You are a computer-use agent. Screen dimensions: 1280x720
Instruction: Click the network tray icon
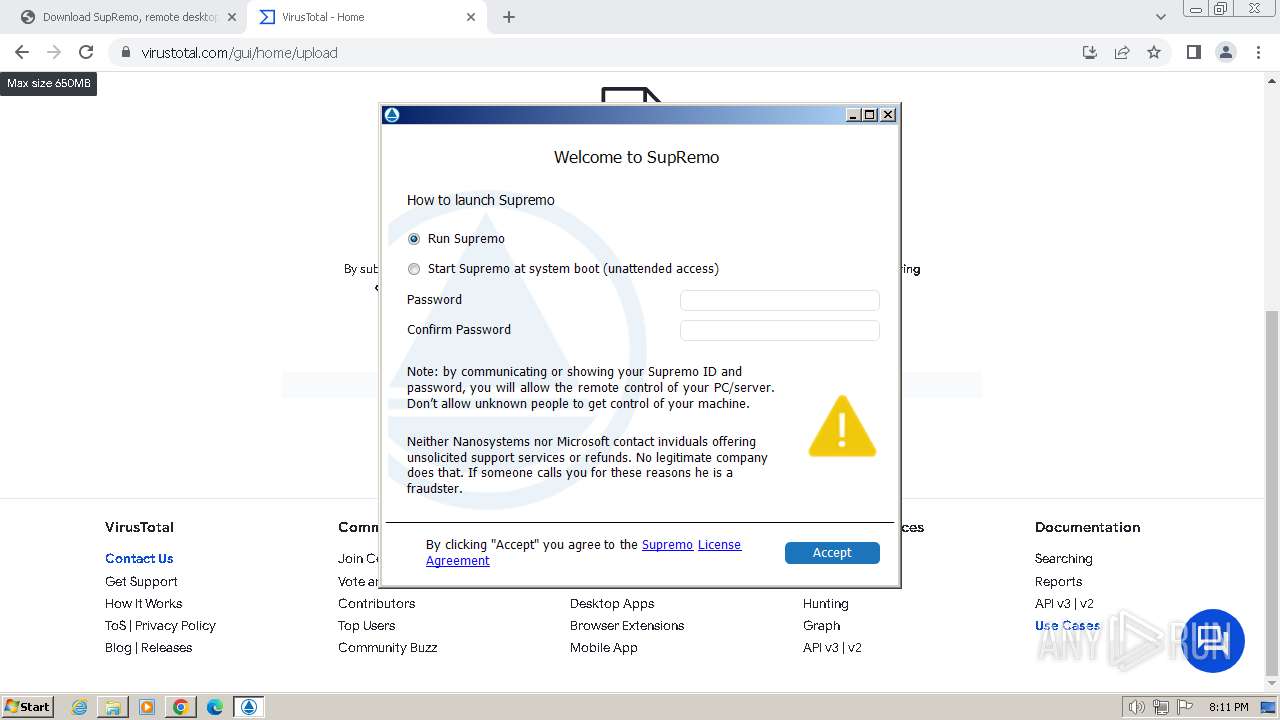click(x=1161, y=707)
